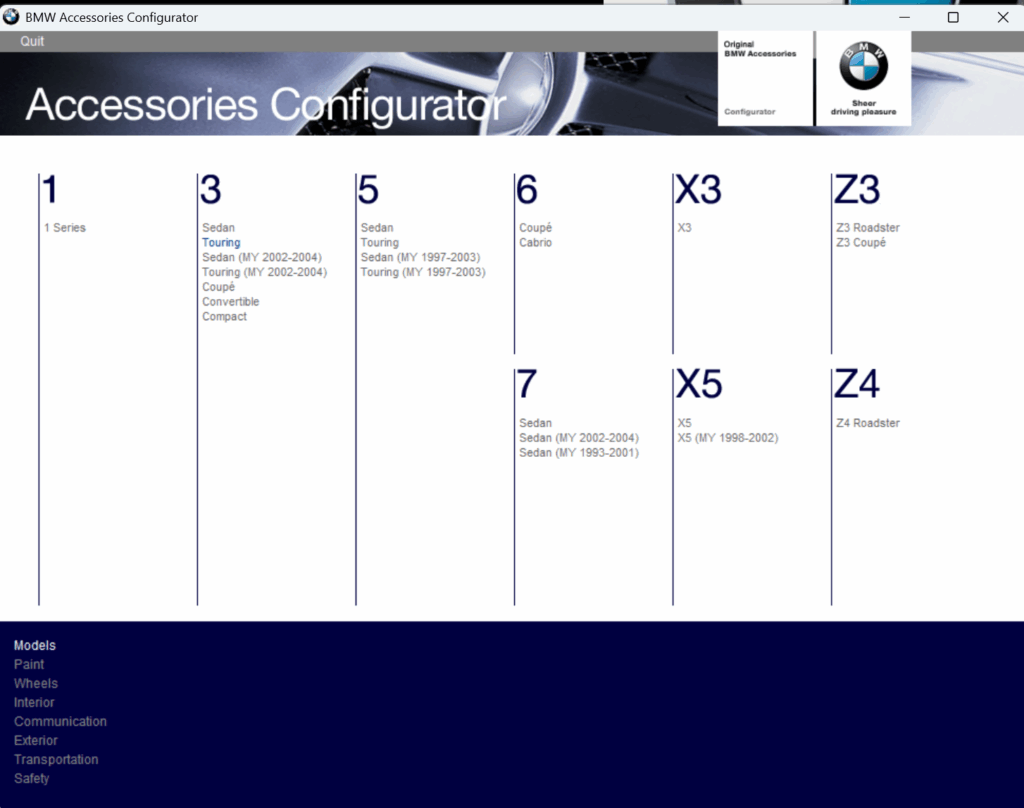Choose 5 Series Sedan
This screenshot has width=1024, height=808.
click(x=377, y=227)
